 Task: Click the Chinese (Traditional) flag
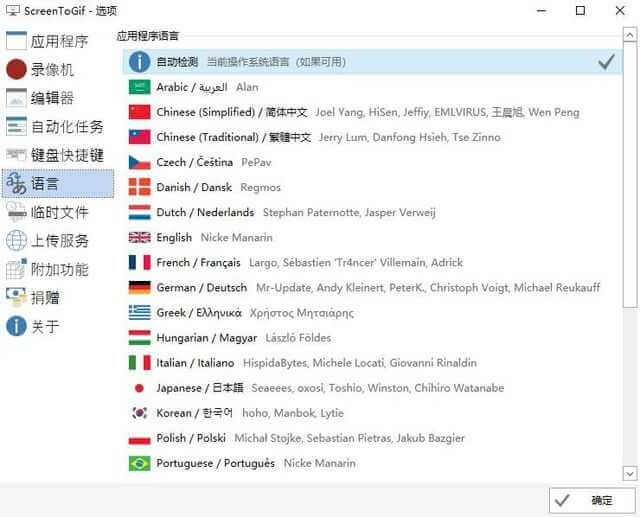pyautogui.click(x=140, y=137)
